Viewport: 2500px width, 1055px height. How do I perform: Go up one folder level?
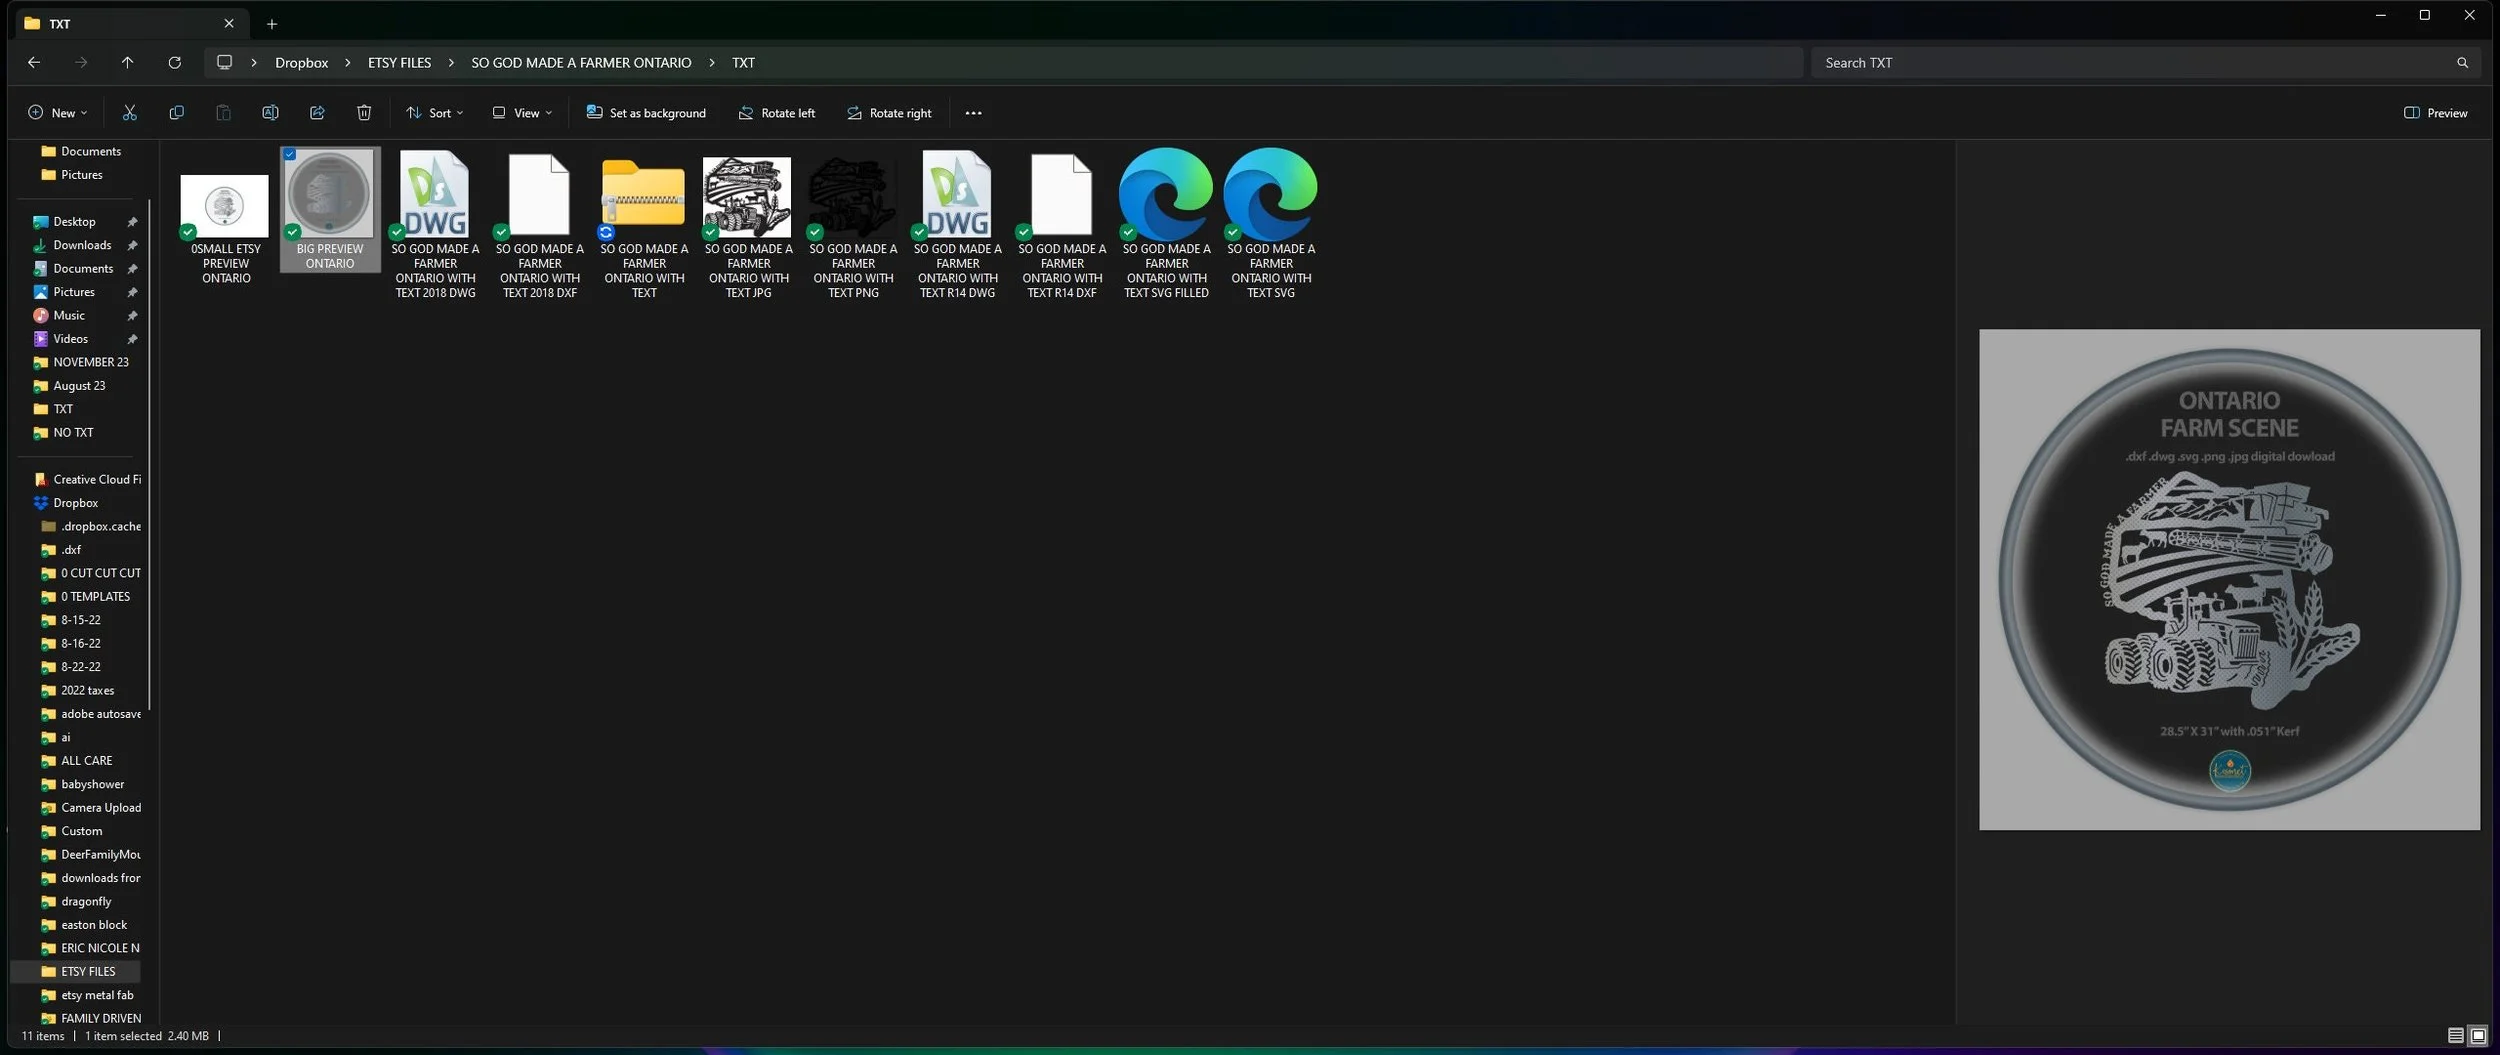[127, 62]
